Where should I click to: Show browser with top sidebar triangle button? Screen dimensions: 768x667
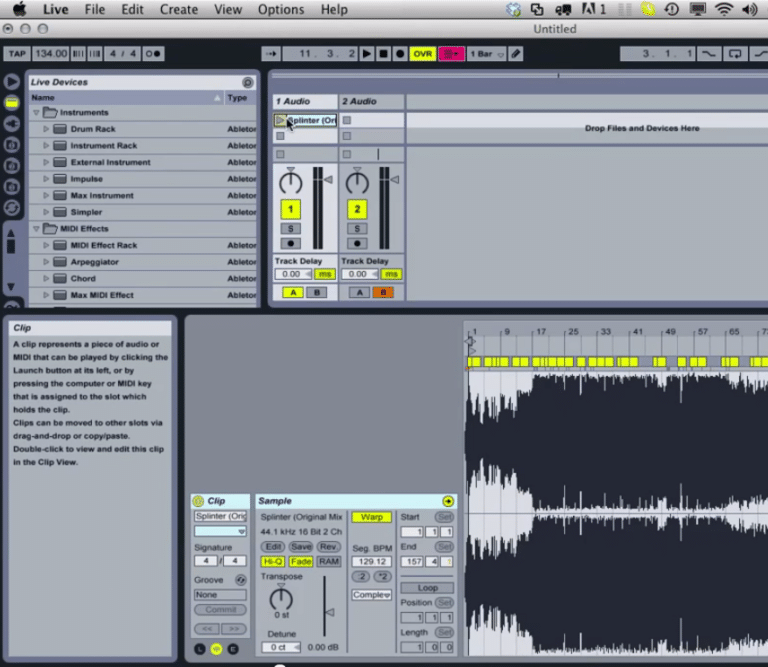coord(12,81)
